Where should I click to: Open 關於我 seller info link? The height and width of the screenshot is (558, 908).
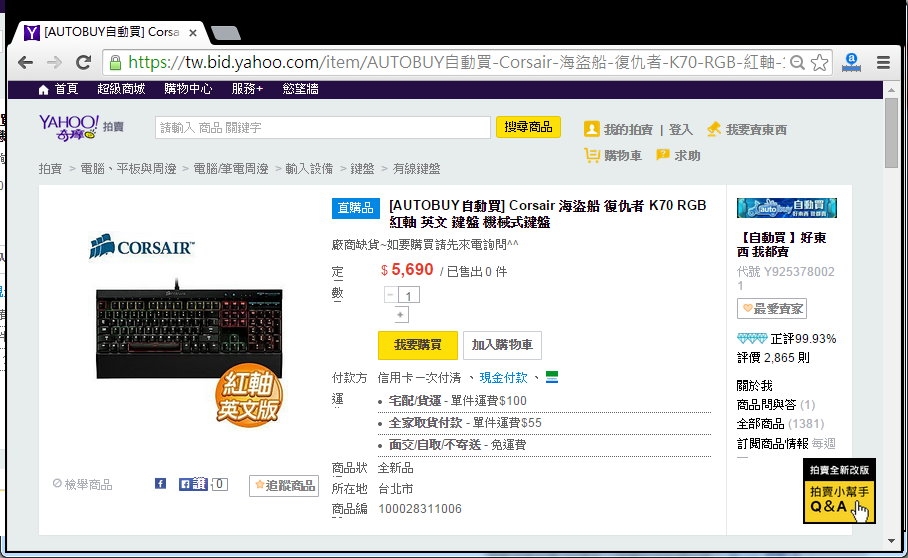click(x=755, y=386)
